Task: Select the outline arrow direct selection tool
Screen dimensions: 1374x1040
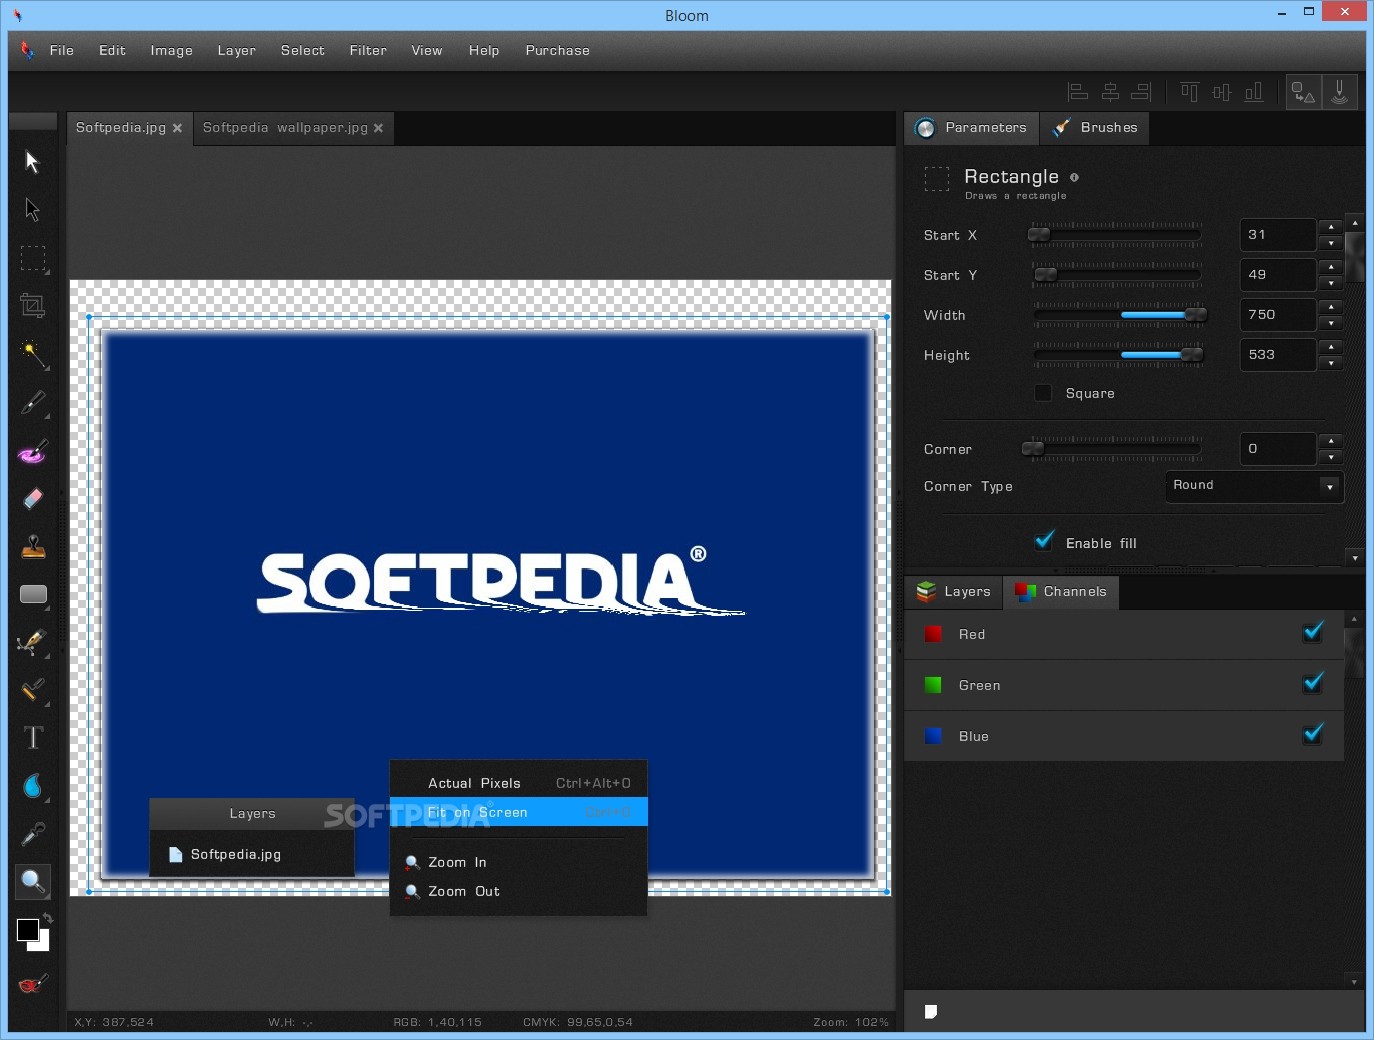Action: point(32,210)
